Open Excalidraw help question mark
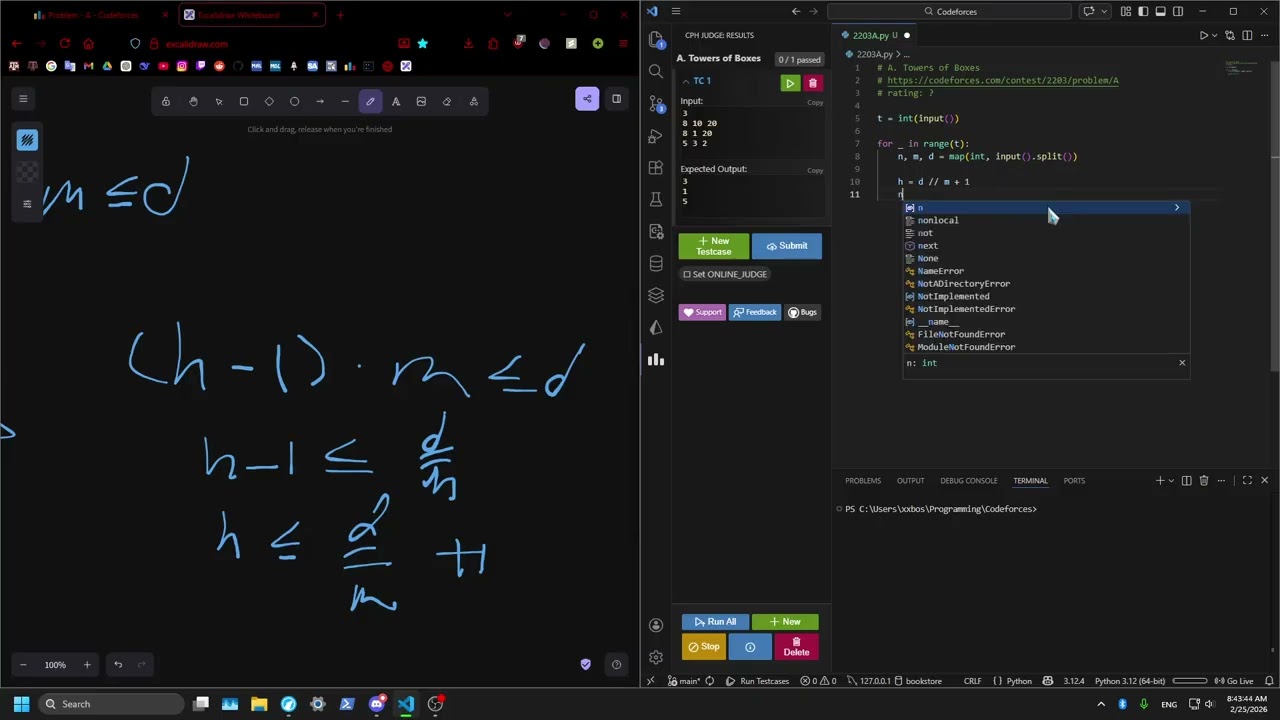 point(616,665)
